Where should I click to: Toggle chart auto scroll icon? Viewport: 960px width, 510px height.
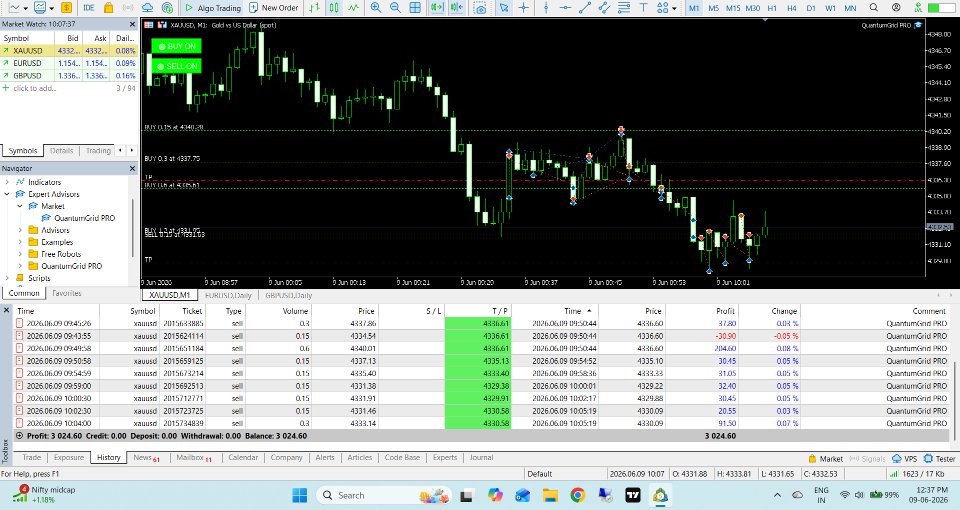click(x=437, y=8)
